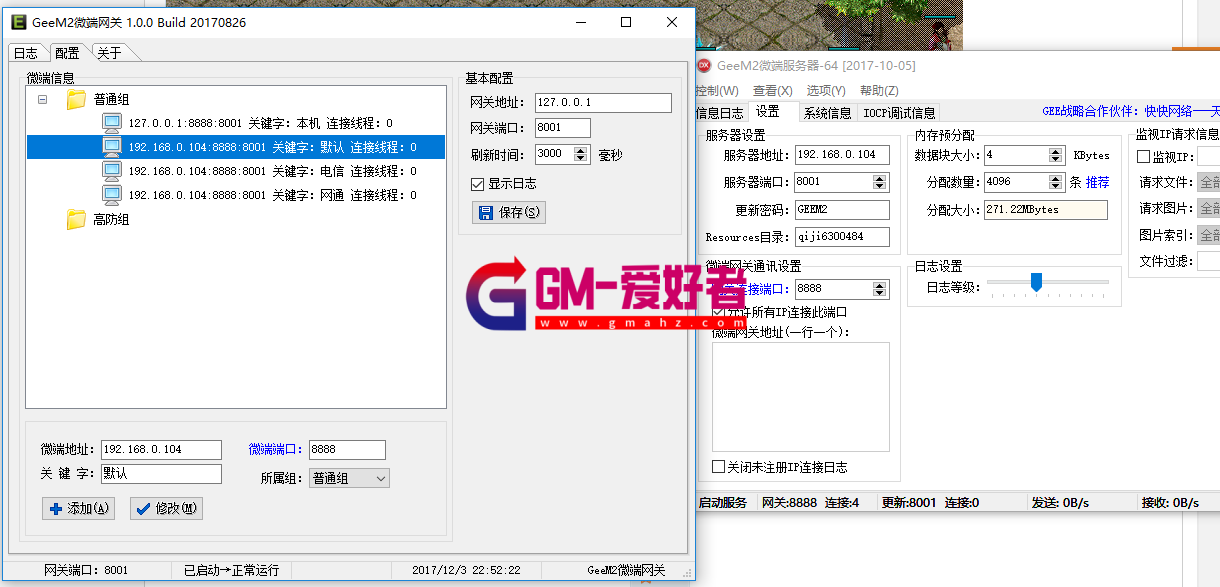This screenshot has width=1220, height=587.
Task: Open the 控制(W) menu
Action: [716, 91]
